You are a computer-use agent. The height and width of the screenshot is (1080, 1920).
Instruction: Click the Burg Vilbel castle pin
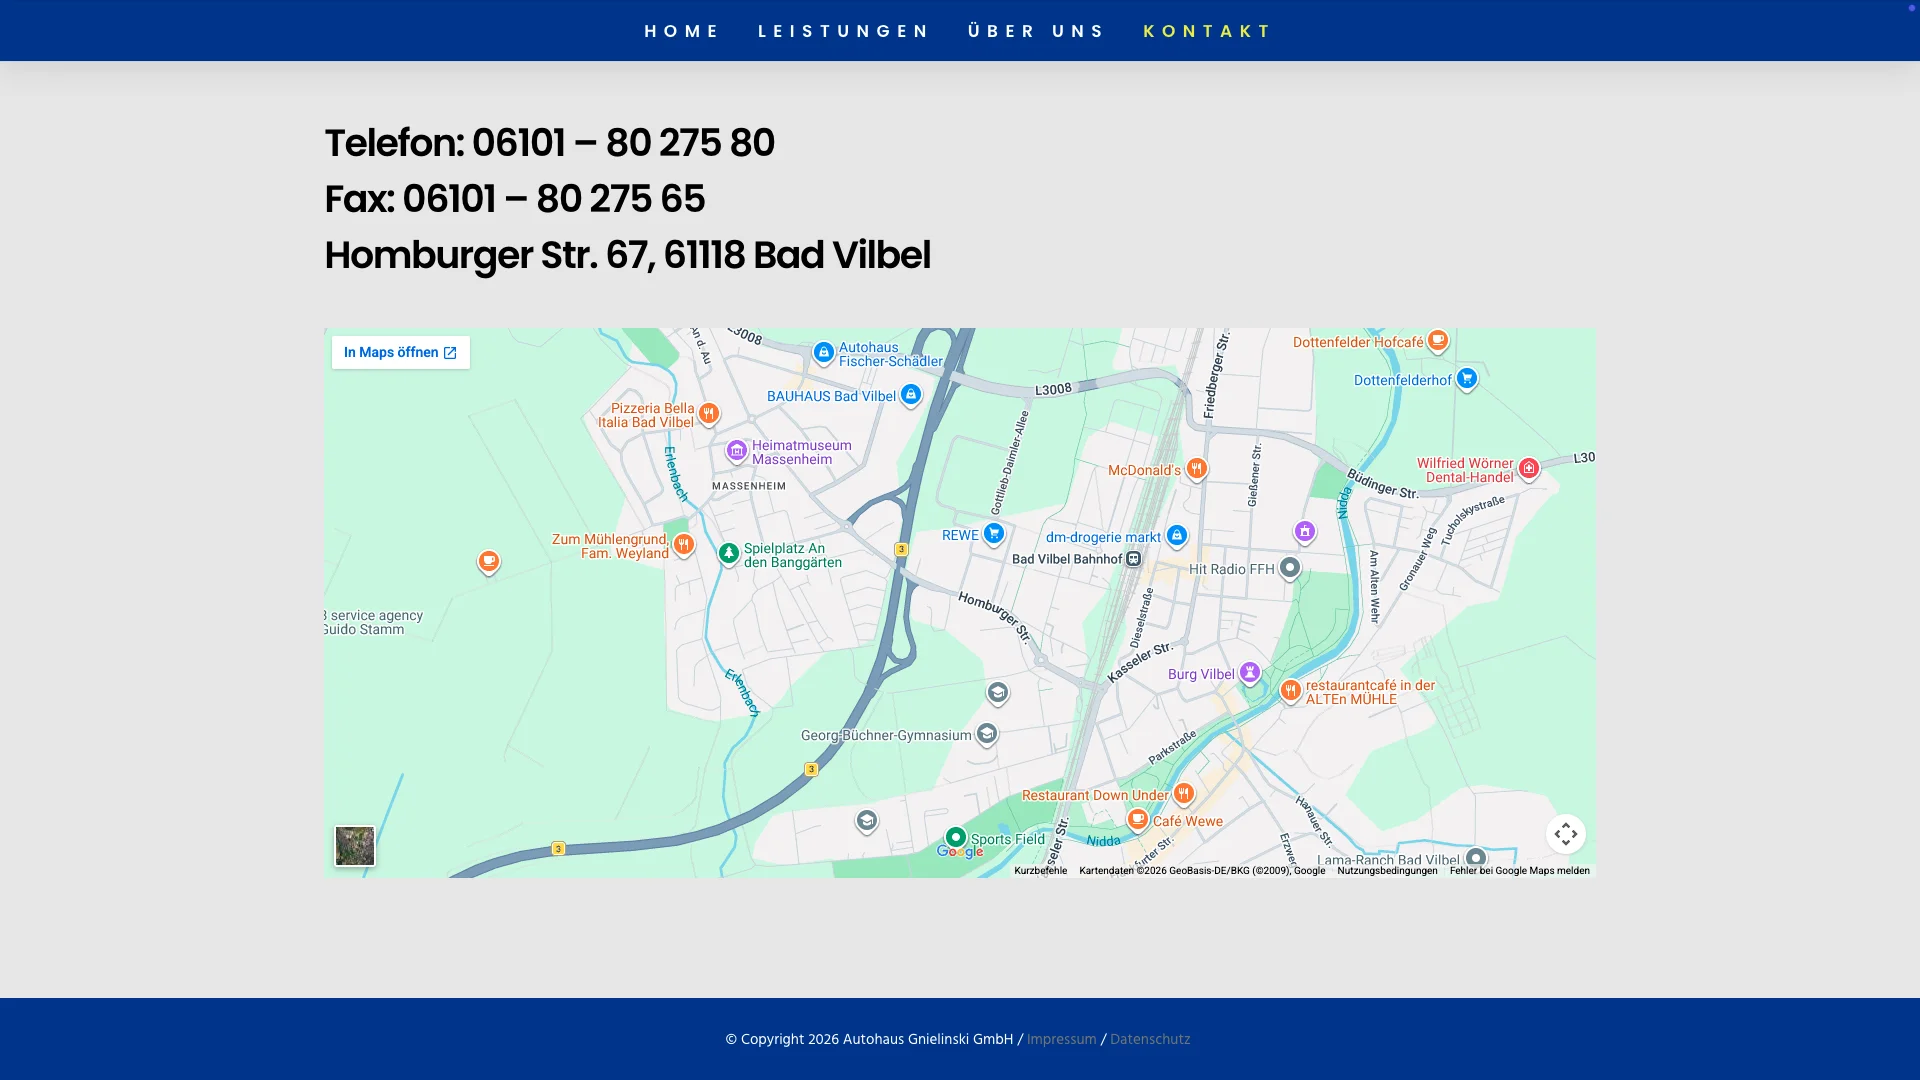point(1250,674)
